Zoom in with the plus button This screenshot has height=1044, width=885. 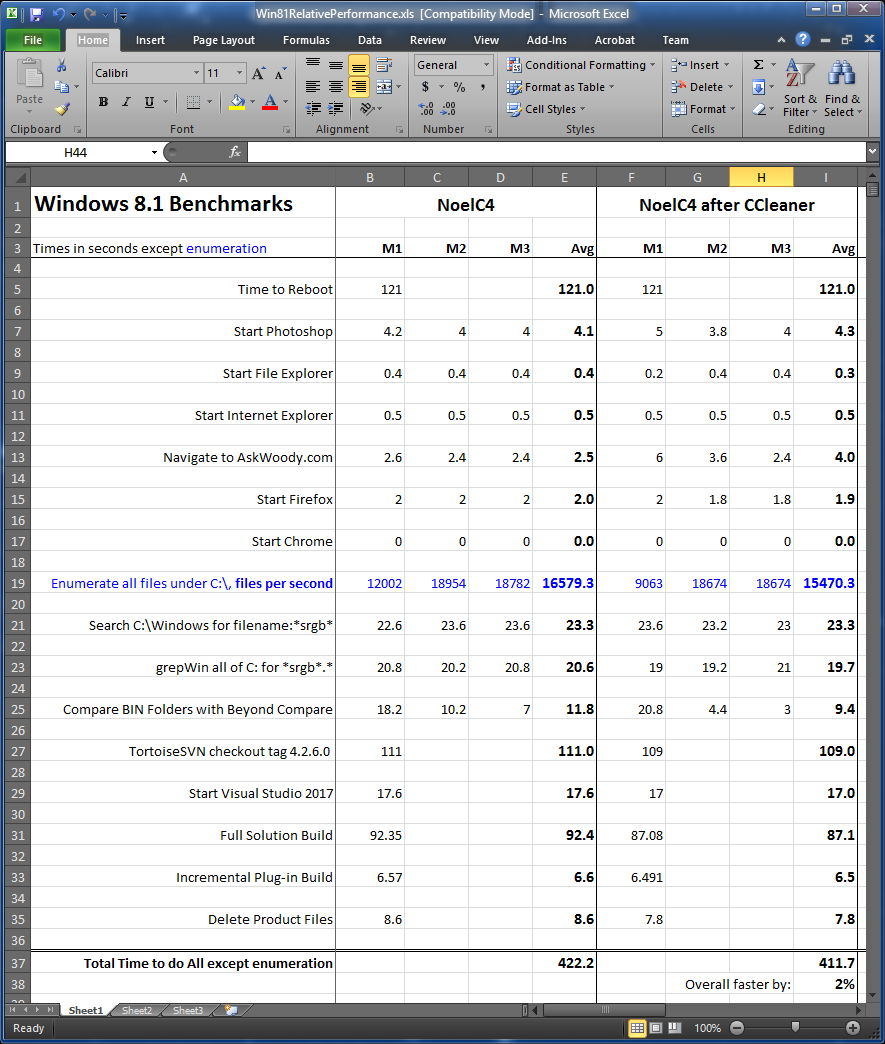853,1028
